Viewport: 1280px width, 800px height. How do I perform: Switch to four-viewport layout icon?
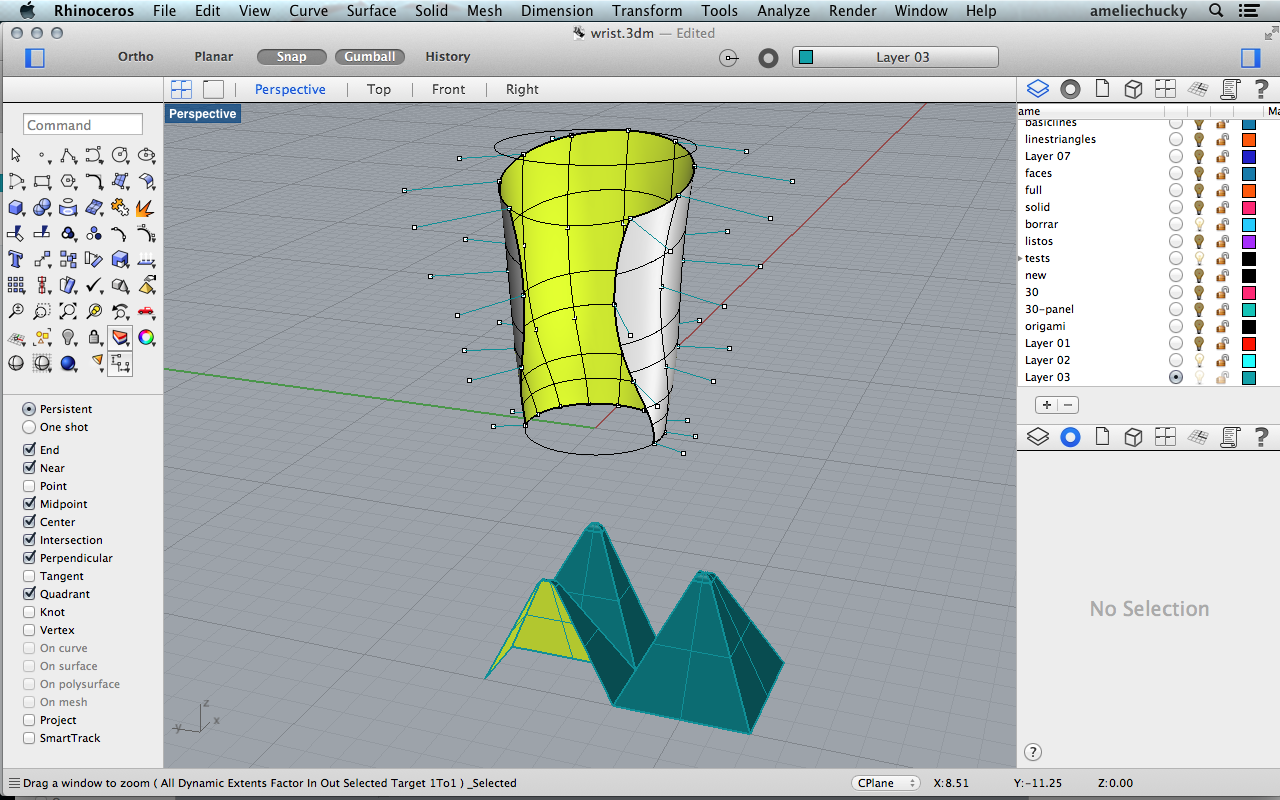tap(181, 89)
